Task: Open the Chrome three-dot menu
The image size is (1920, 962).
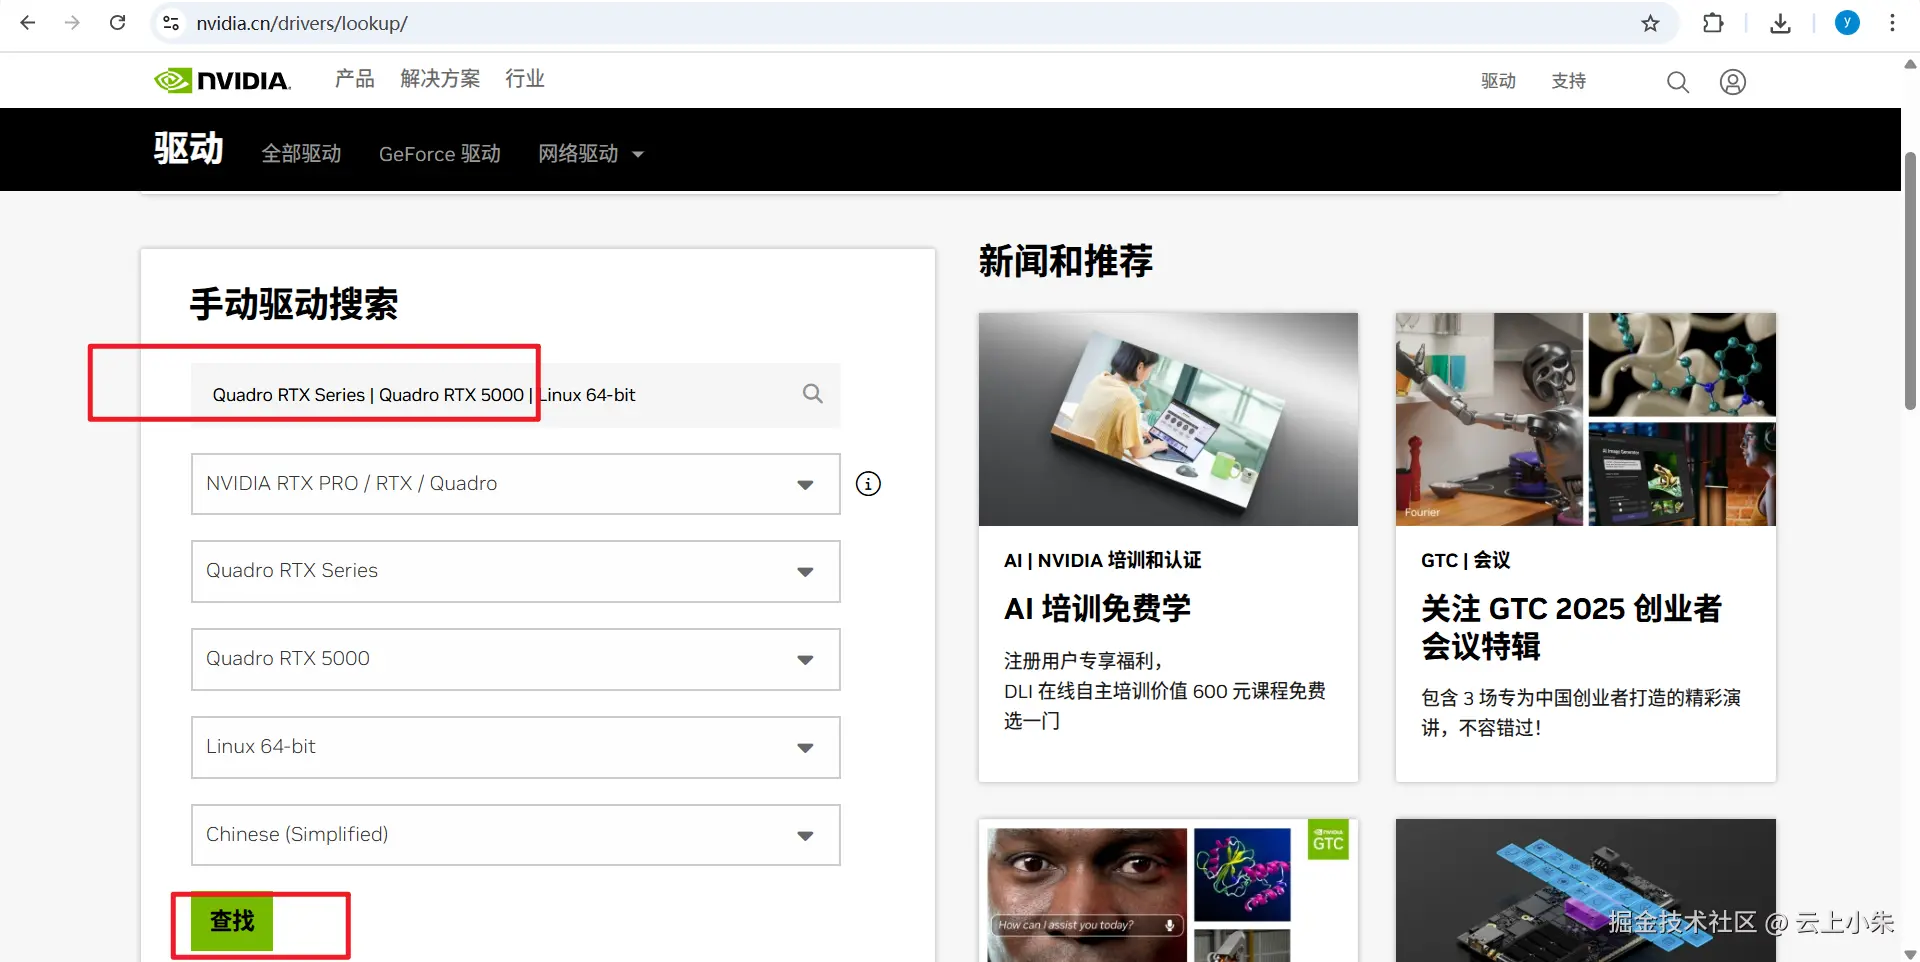Action: 1892,23
